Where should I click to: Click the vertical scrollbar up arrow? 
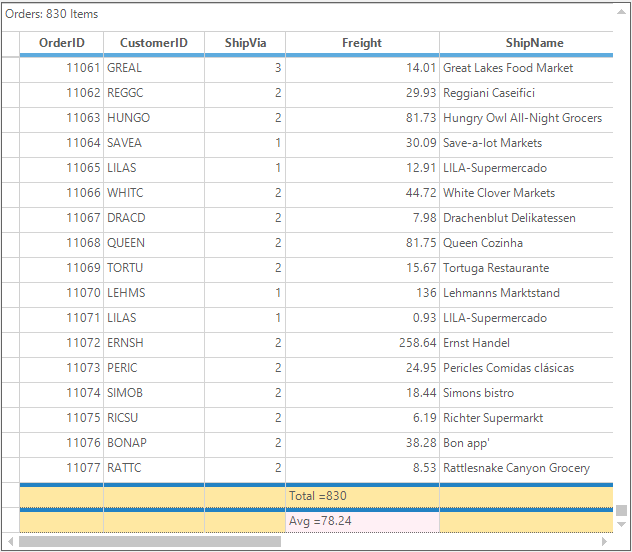tap(621, 12)
